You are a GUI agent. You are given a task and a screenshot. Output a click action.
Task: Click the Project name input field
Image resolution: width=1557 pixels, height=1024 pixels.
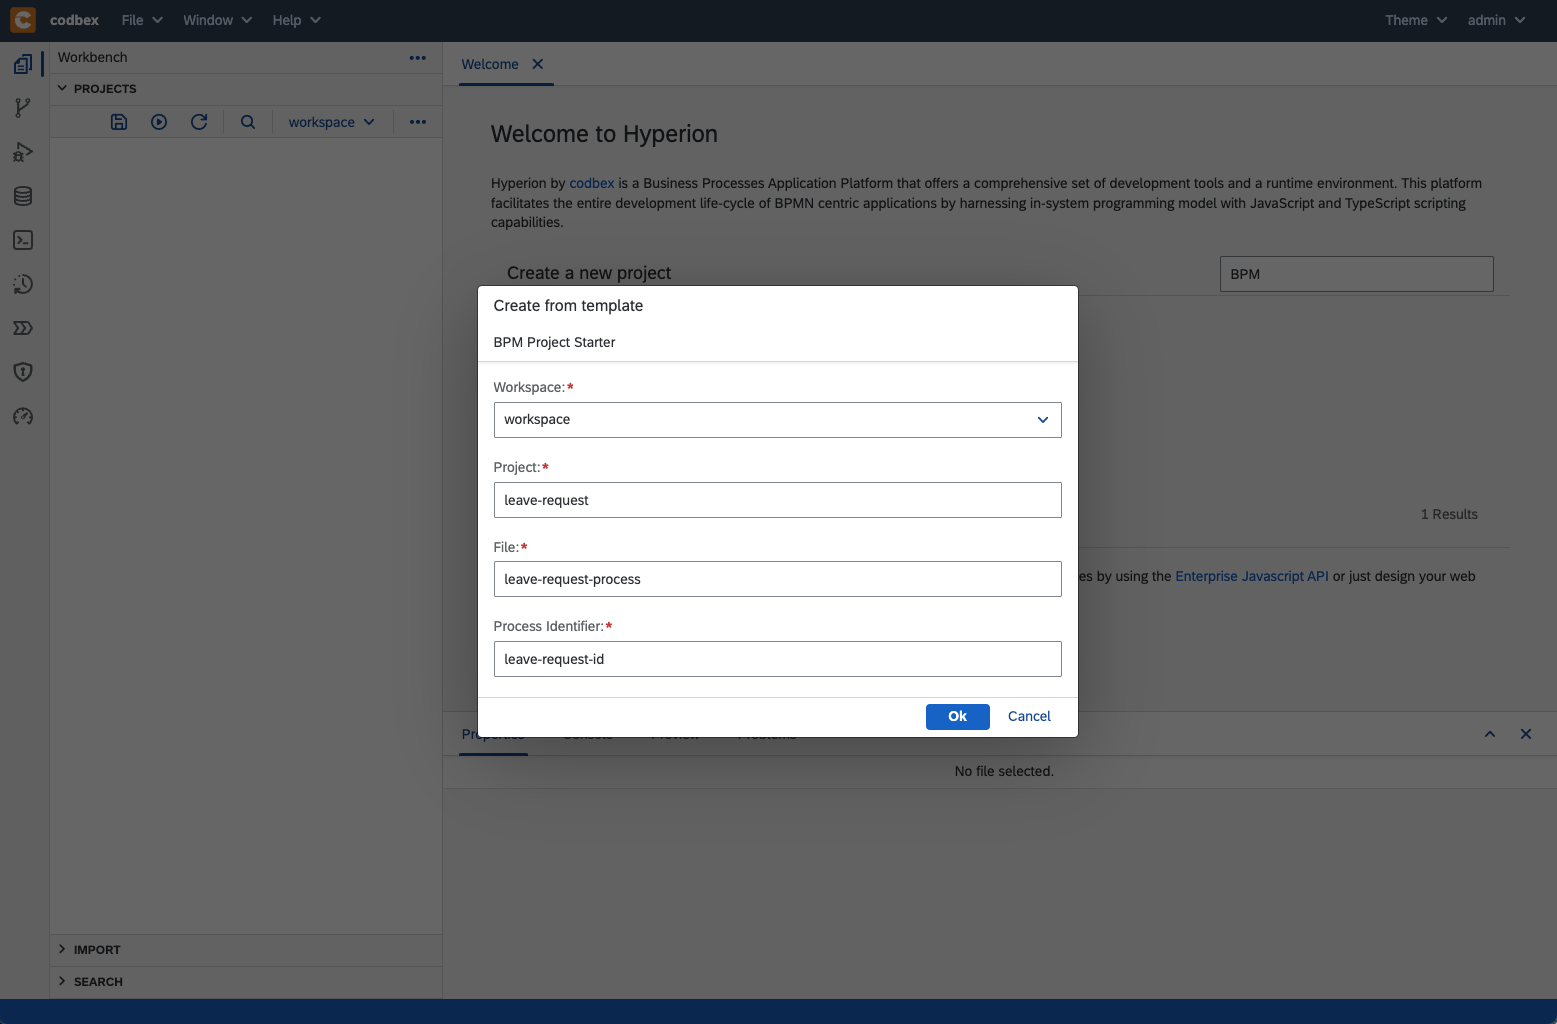click(778, 500)
